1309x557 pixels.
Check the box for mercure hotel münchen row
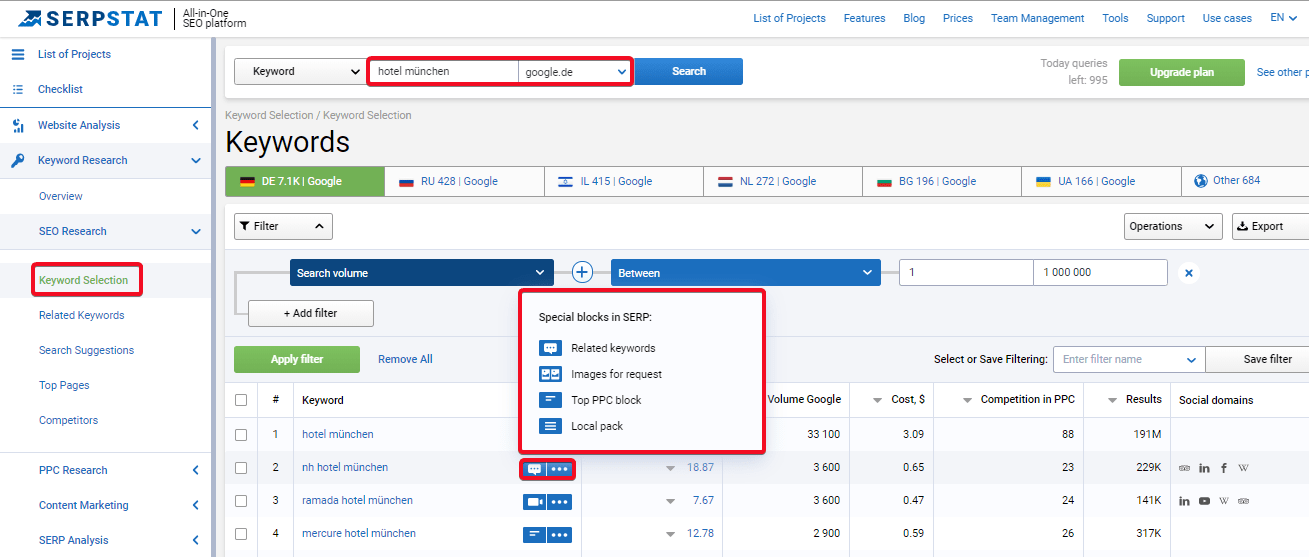pos(241,534)
